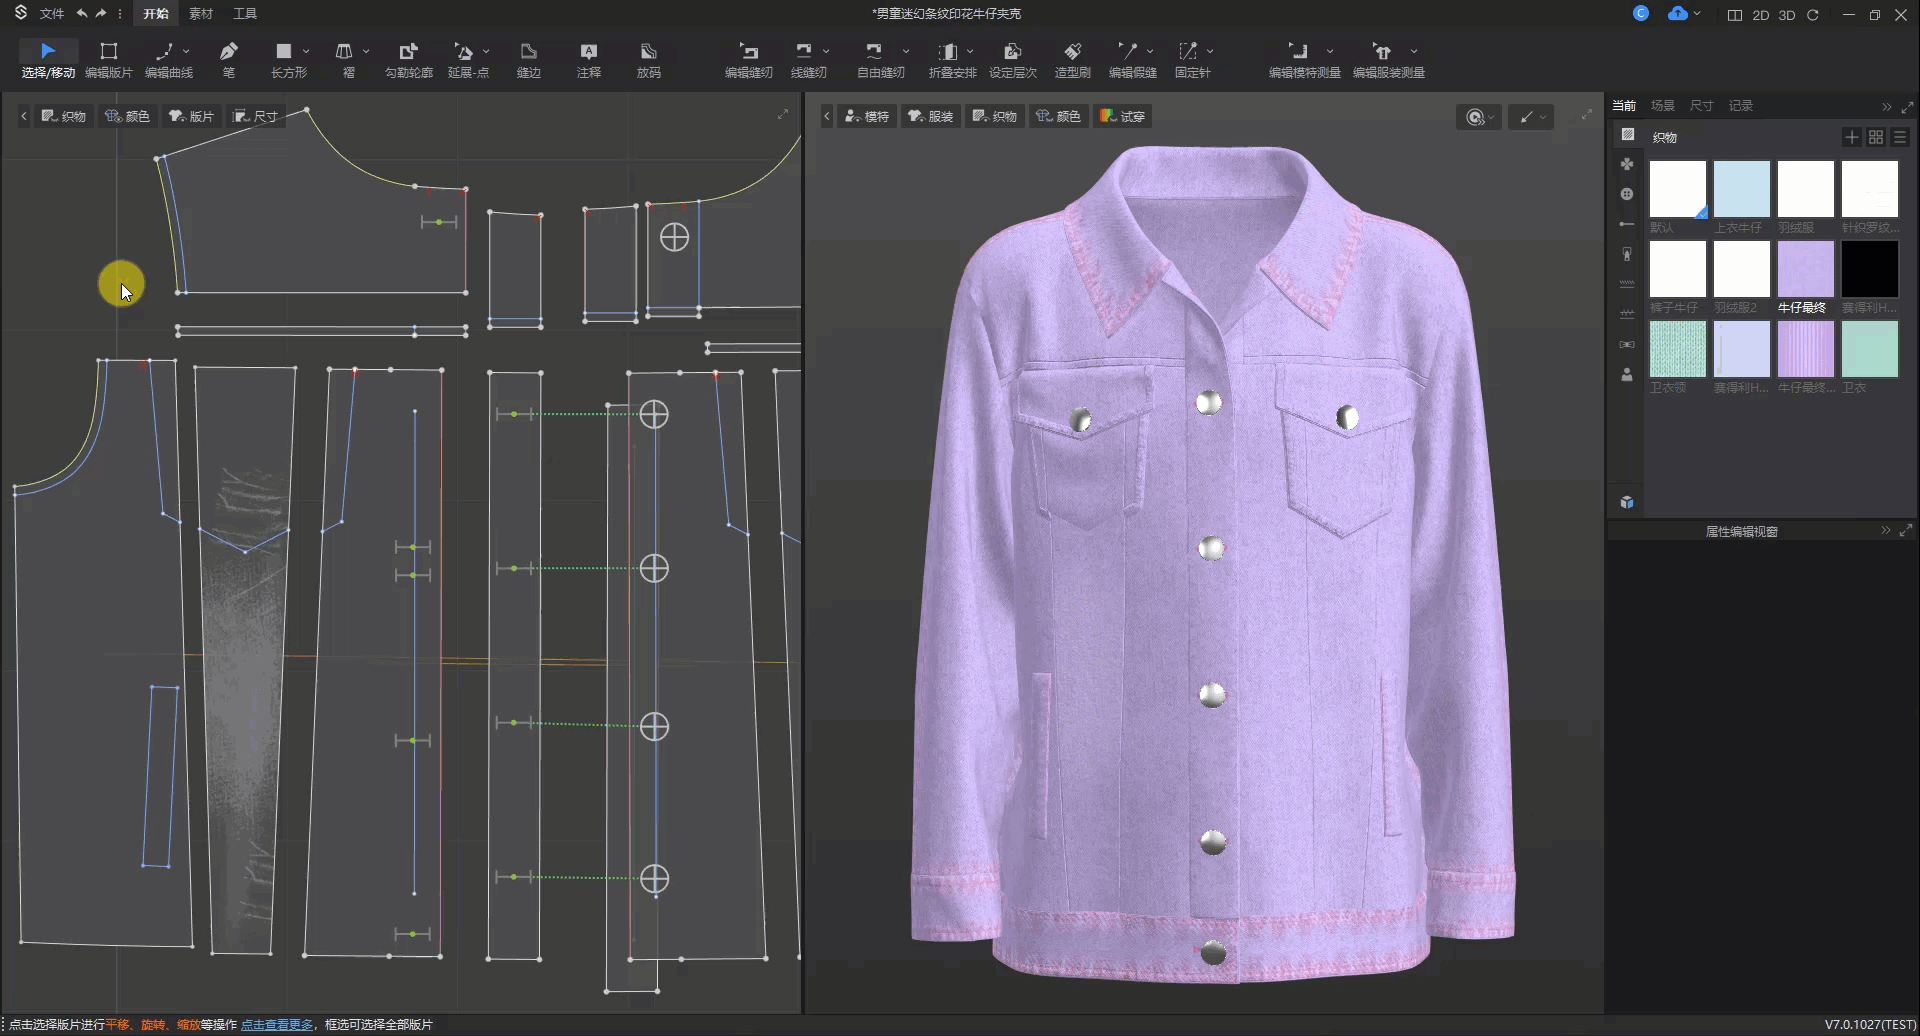Toggle 3D view mode

point(1787,15)
